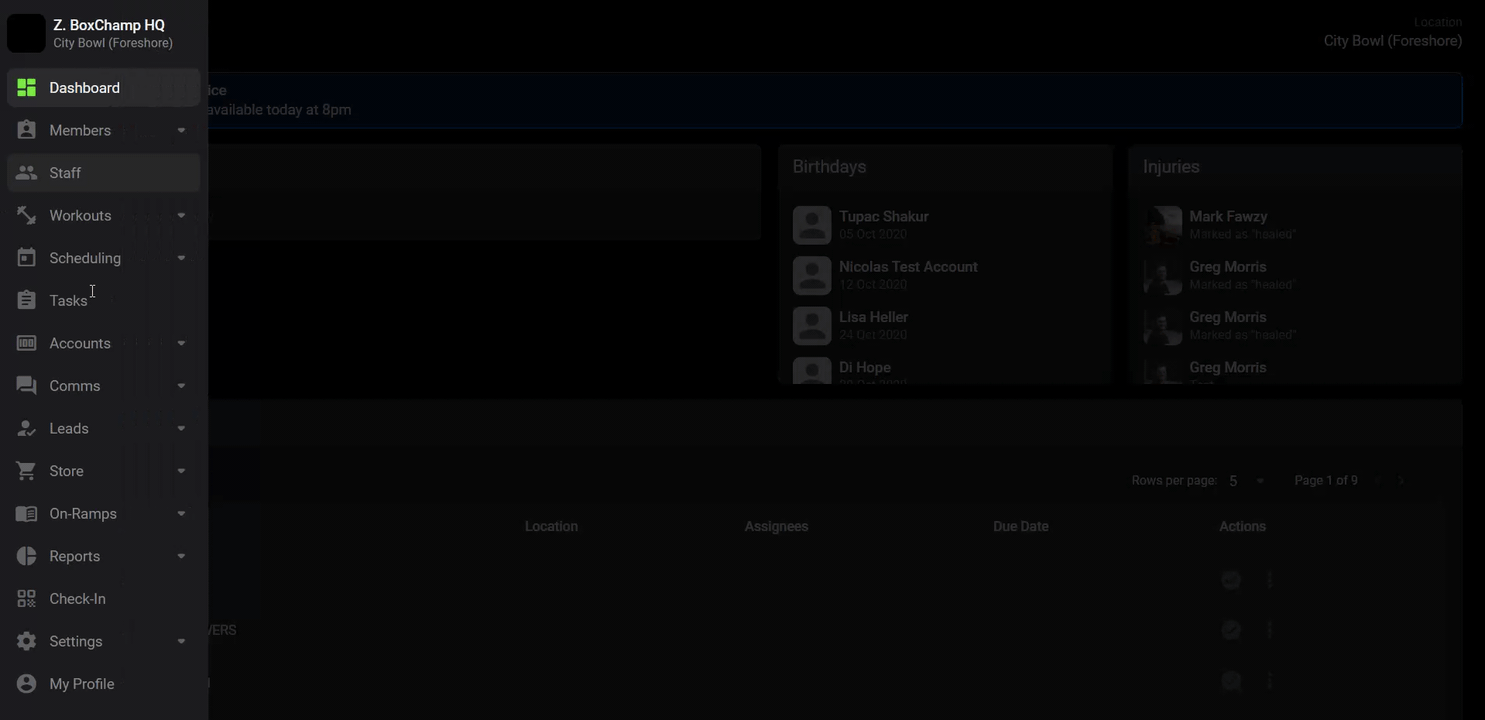Expand the On-Ramps submenu arrow
Viewport: 1485px width, 720px height.
pos(181,513)
